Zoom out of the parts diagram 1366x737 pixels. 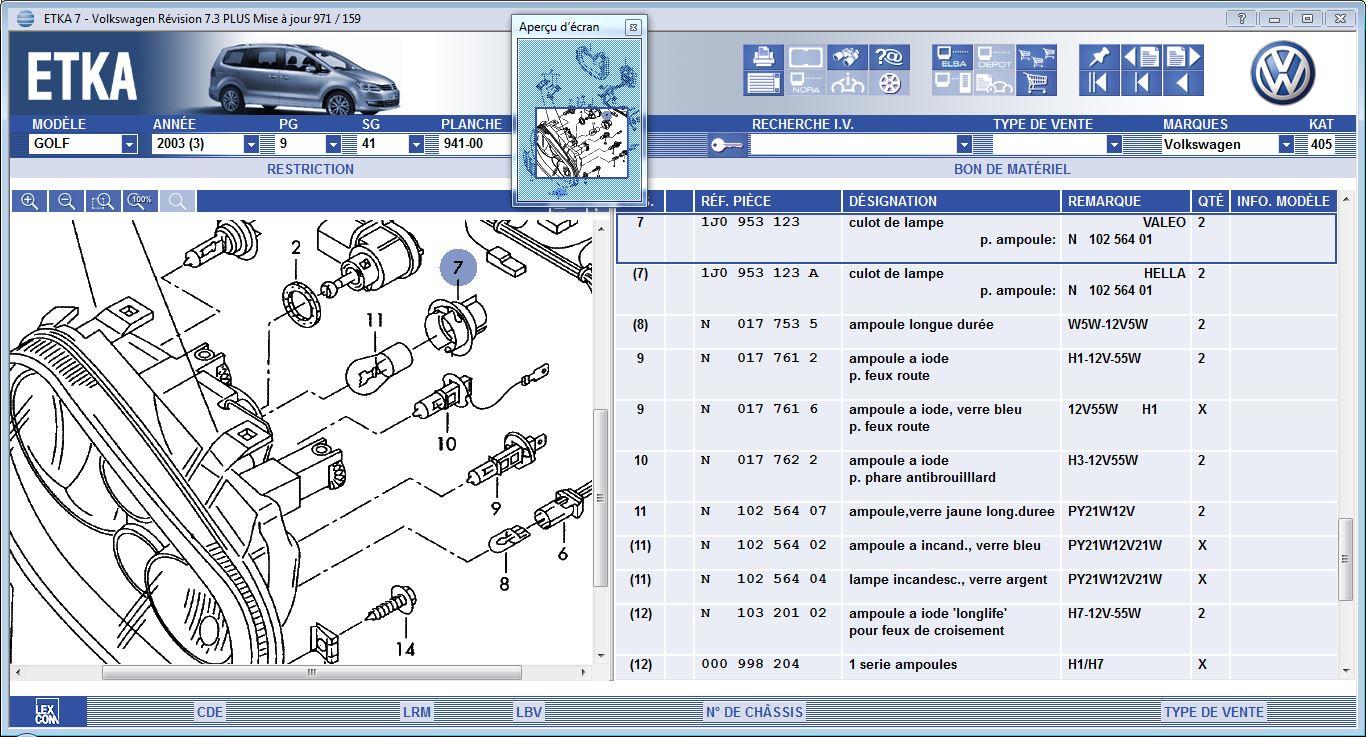66,201
